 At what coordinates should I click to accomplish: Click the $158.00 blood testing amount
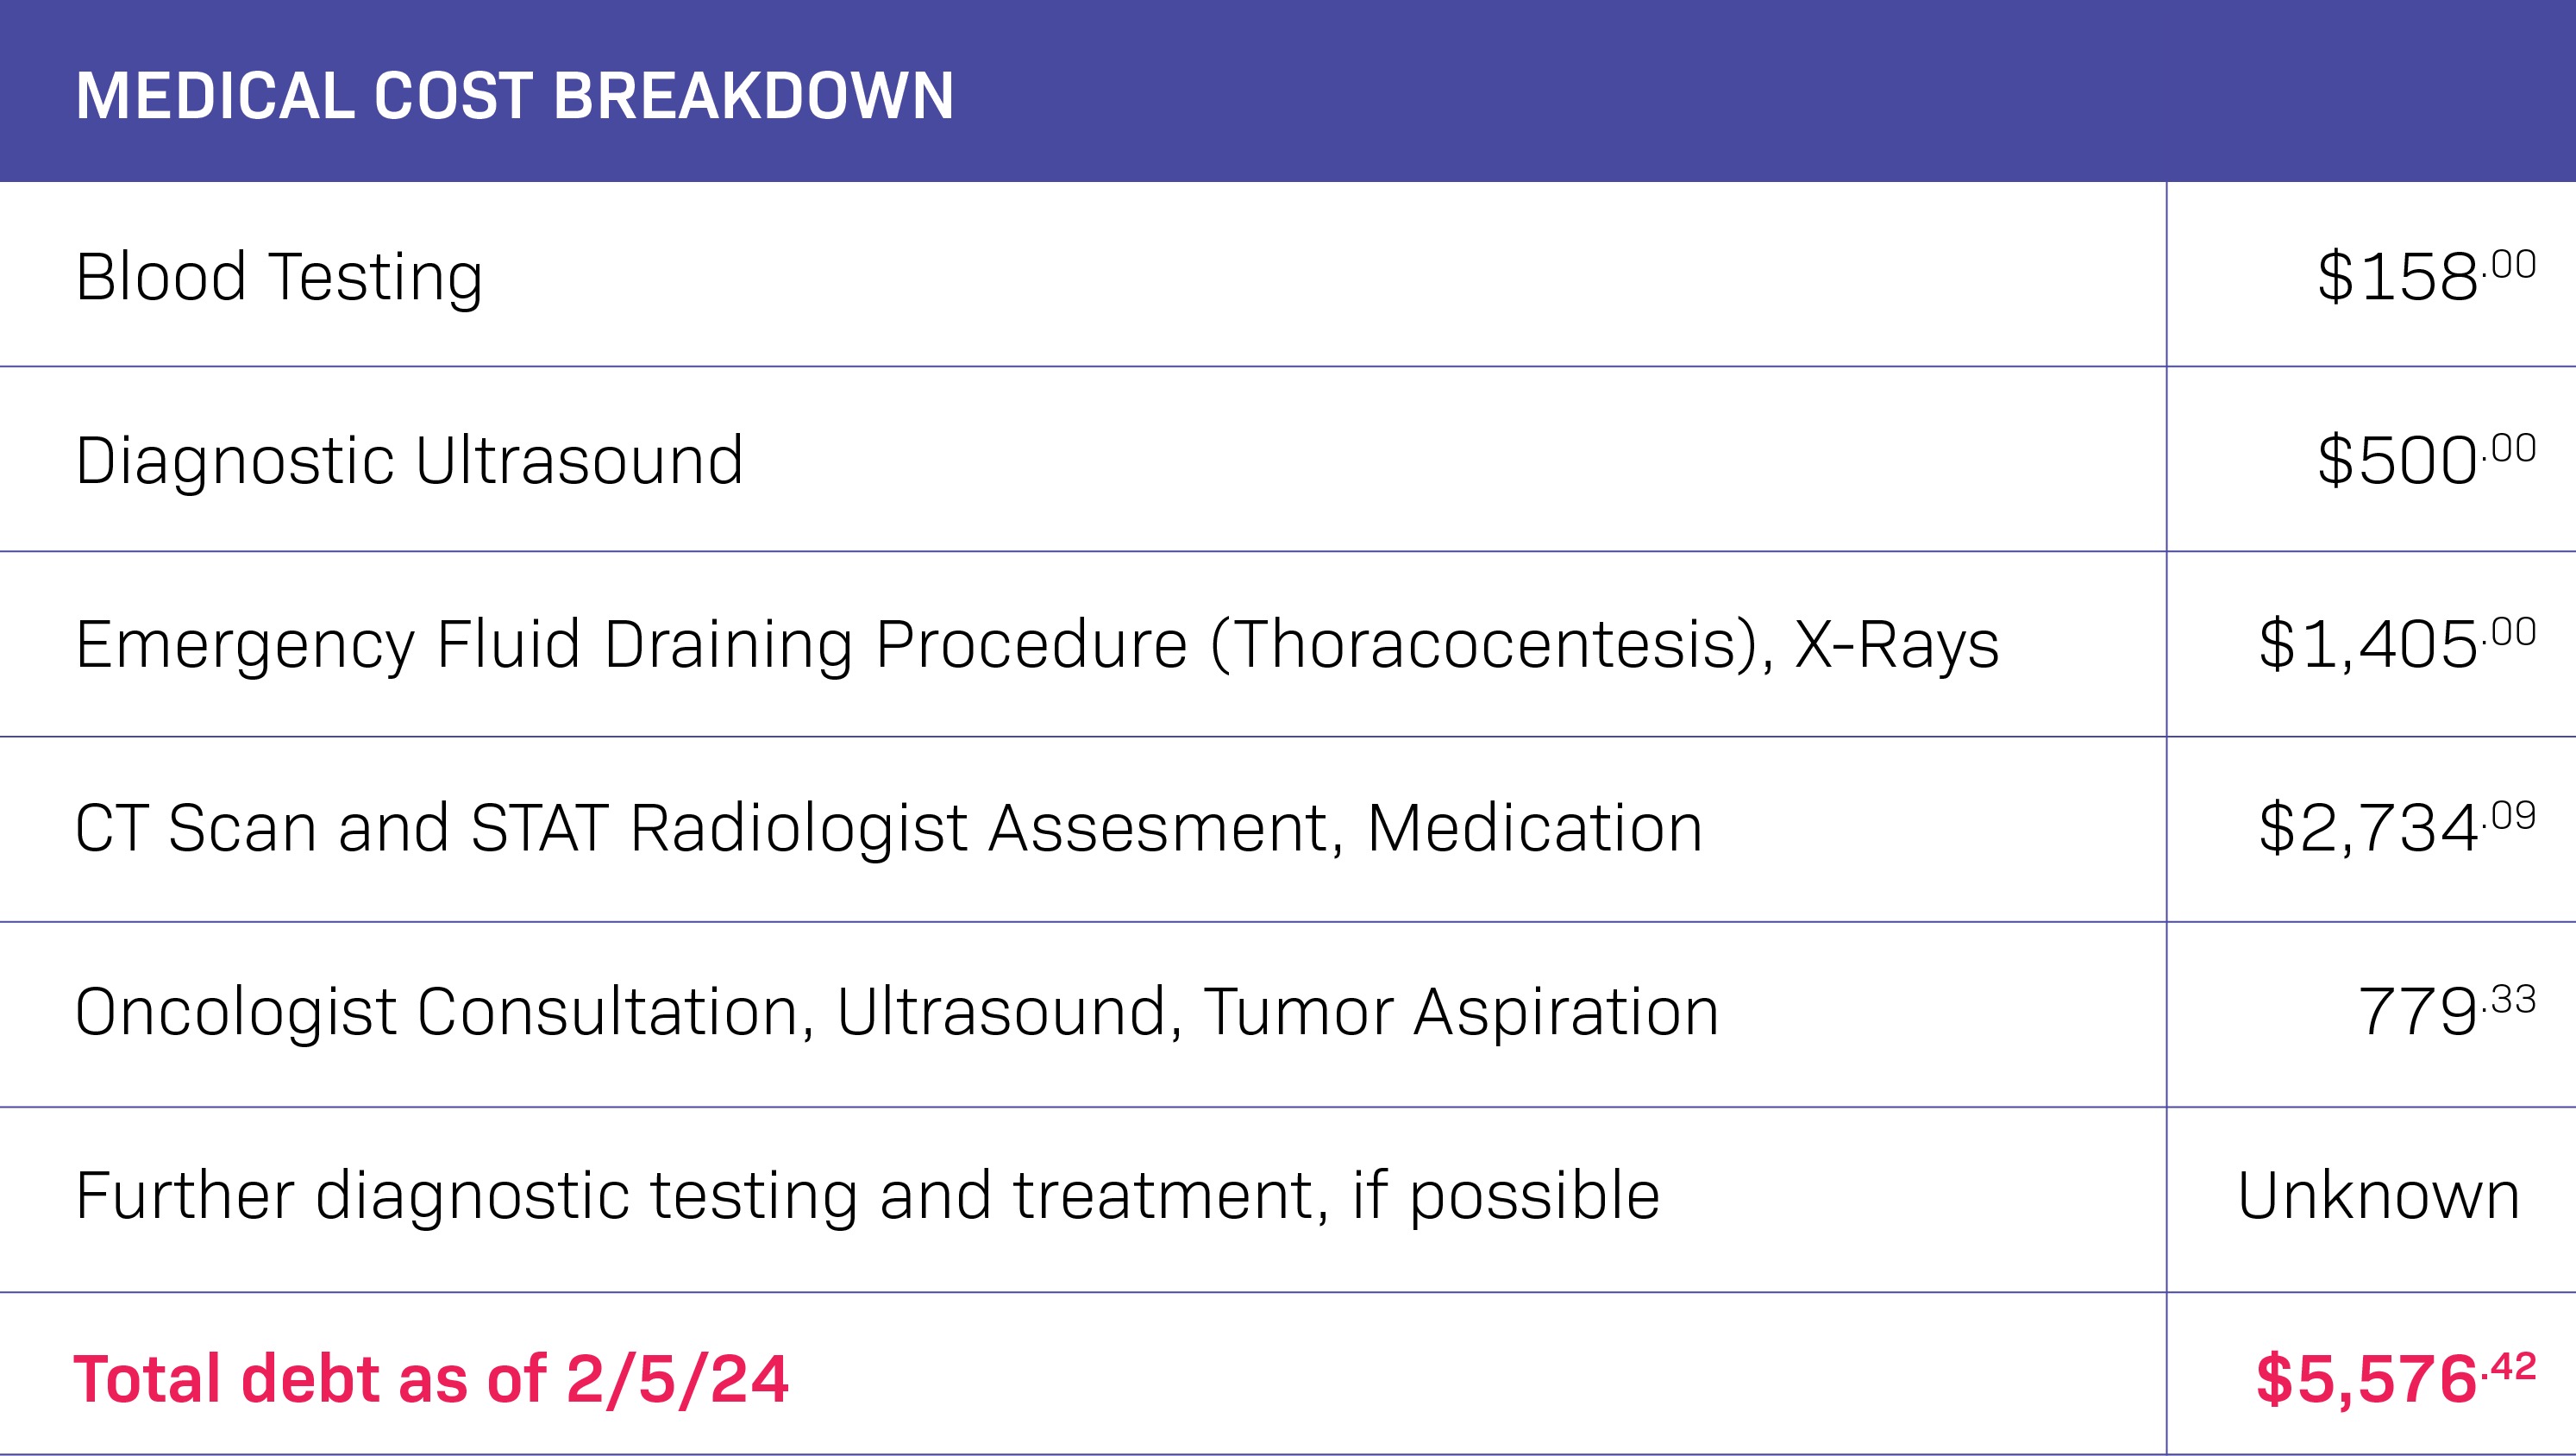coord(2426,276)
